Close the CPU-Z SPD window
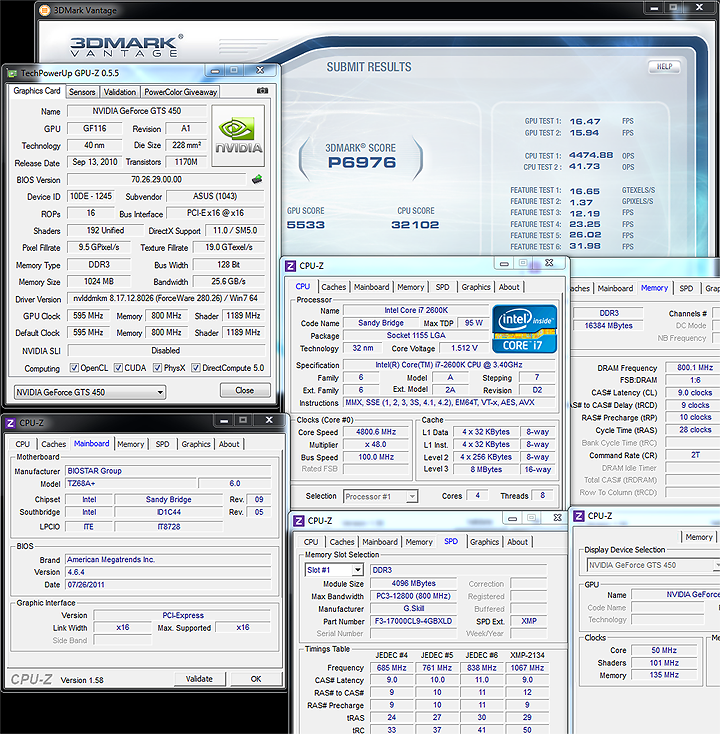Screen dimensions: 720x734 click(x=557, y=518)
